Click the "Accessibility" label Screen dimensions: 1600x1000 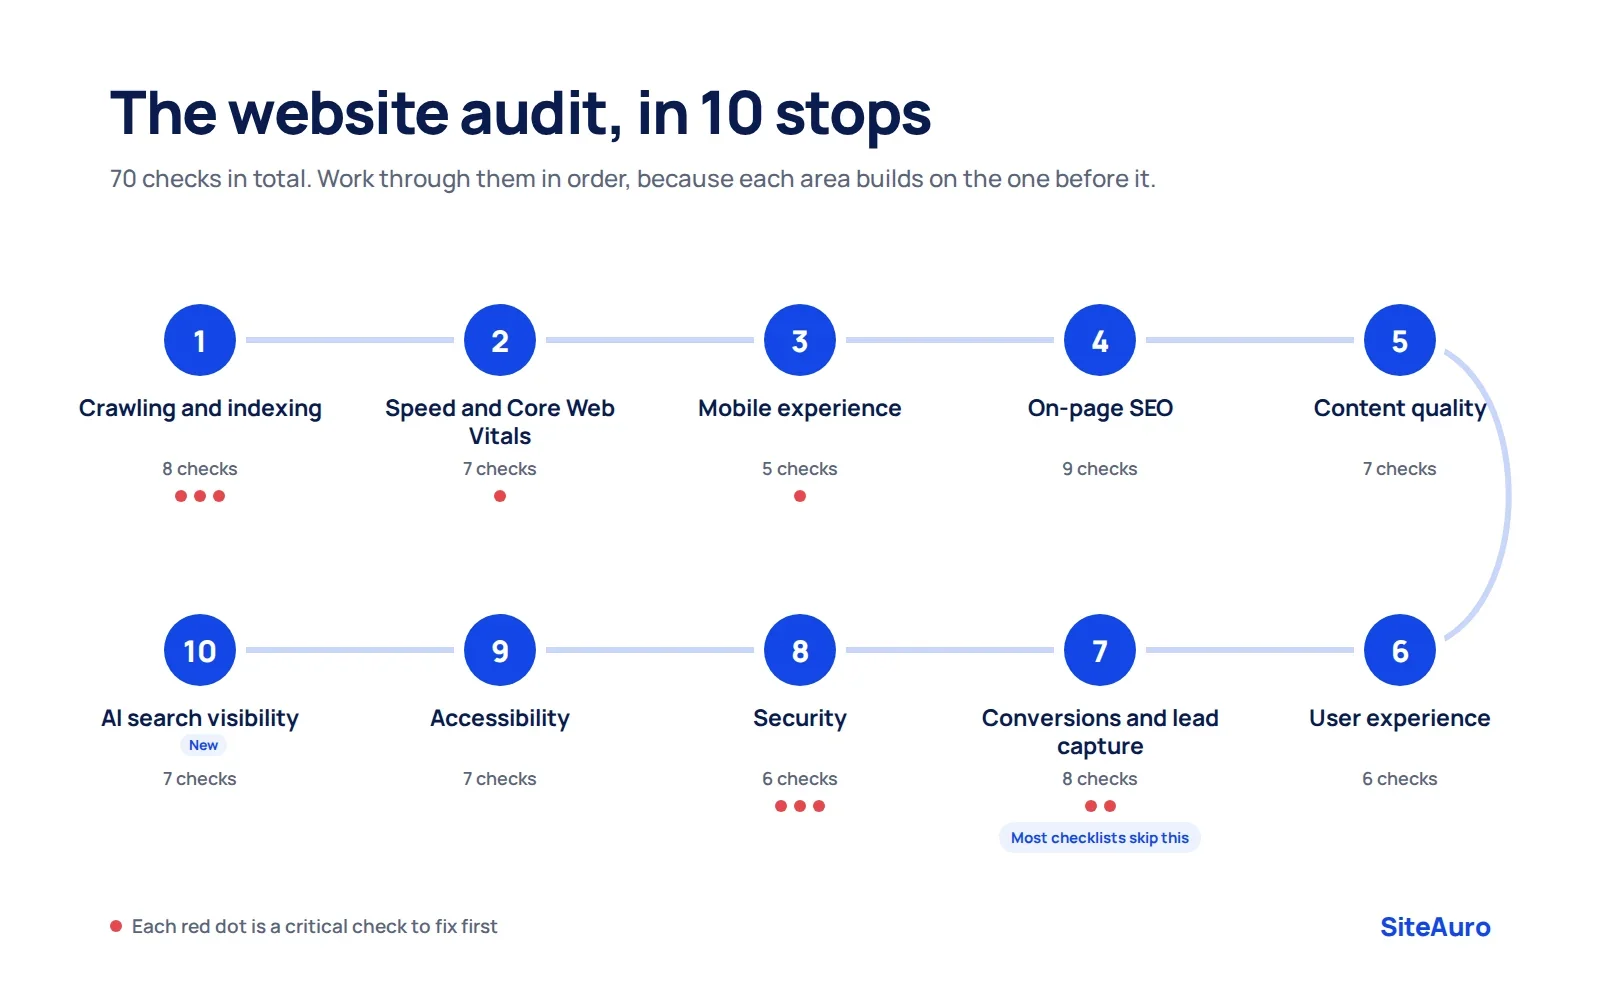[x=500, y=718]
